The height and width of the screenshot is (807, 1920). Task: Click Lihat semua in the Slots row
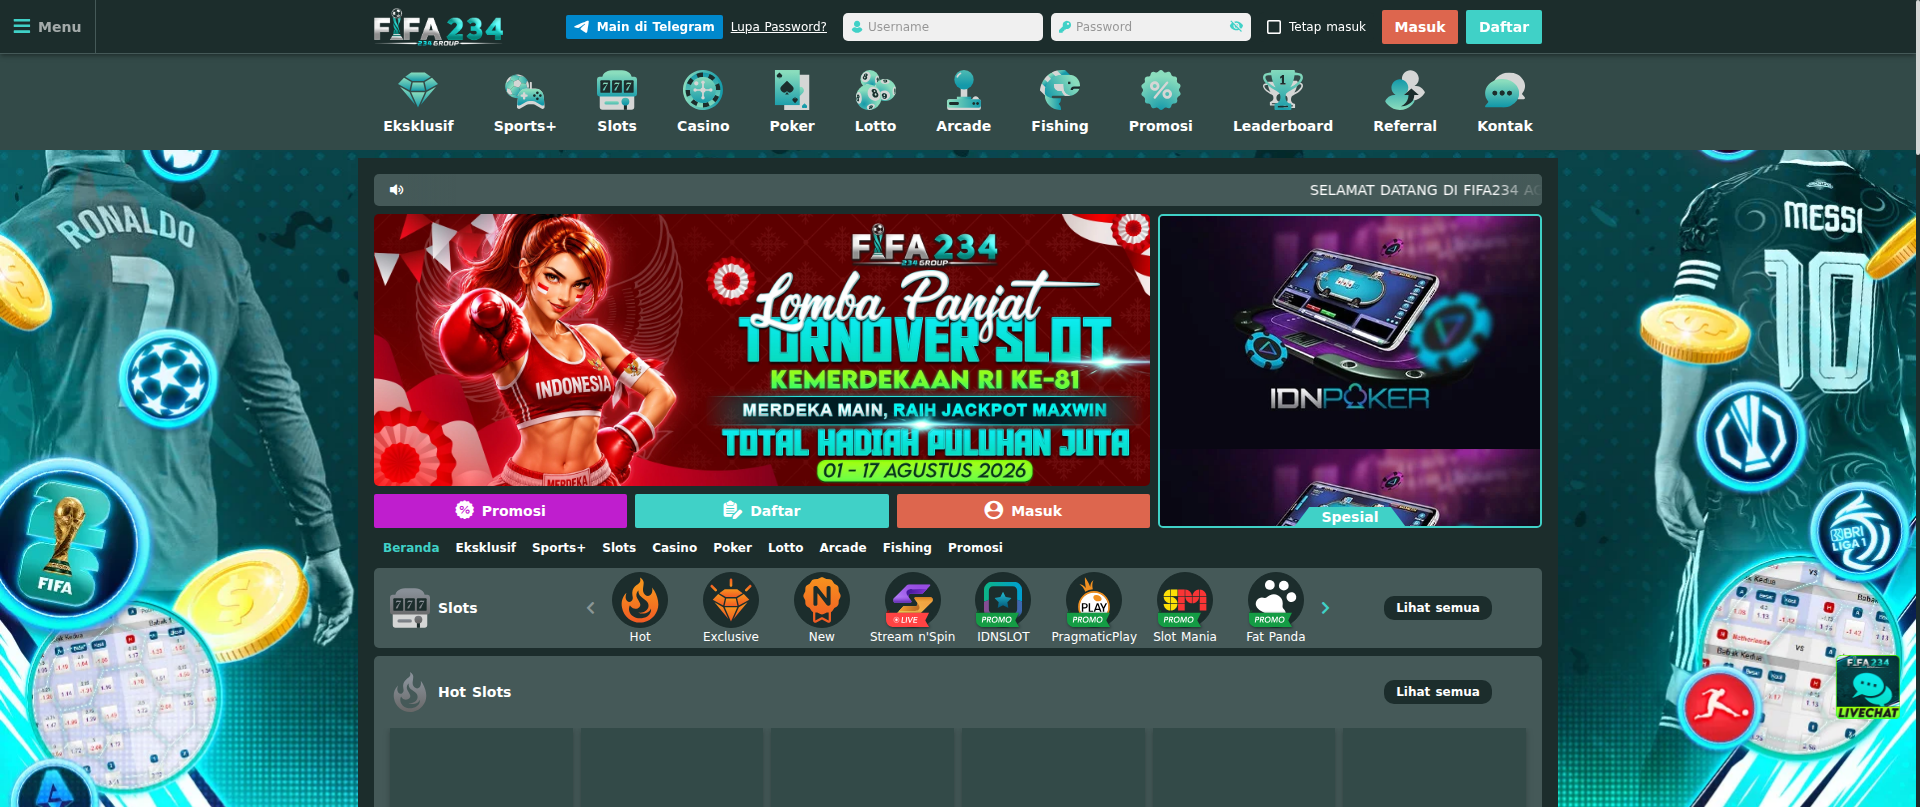(1438, 608)
